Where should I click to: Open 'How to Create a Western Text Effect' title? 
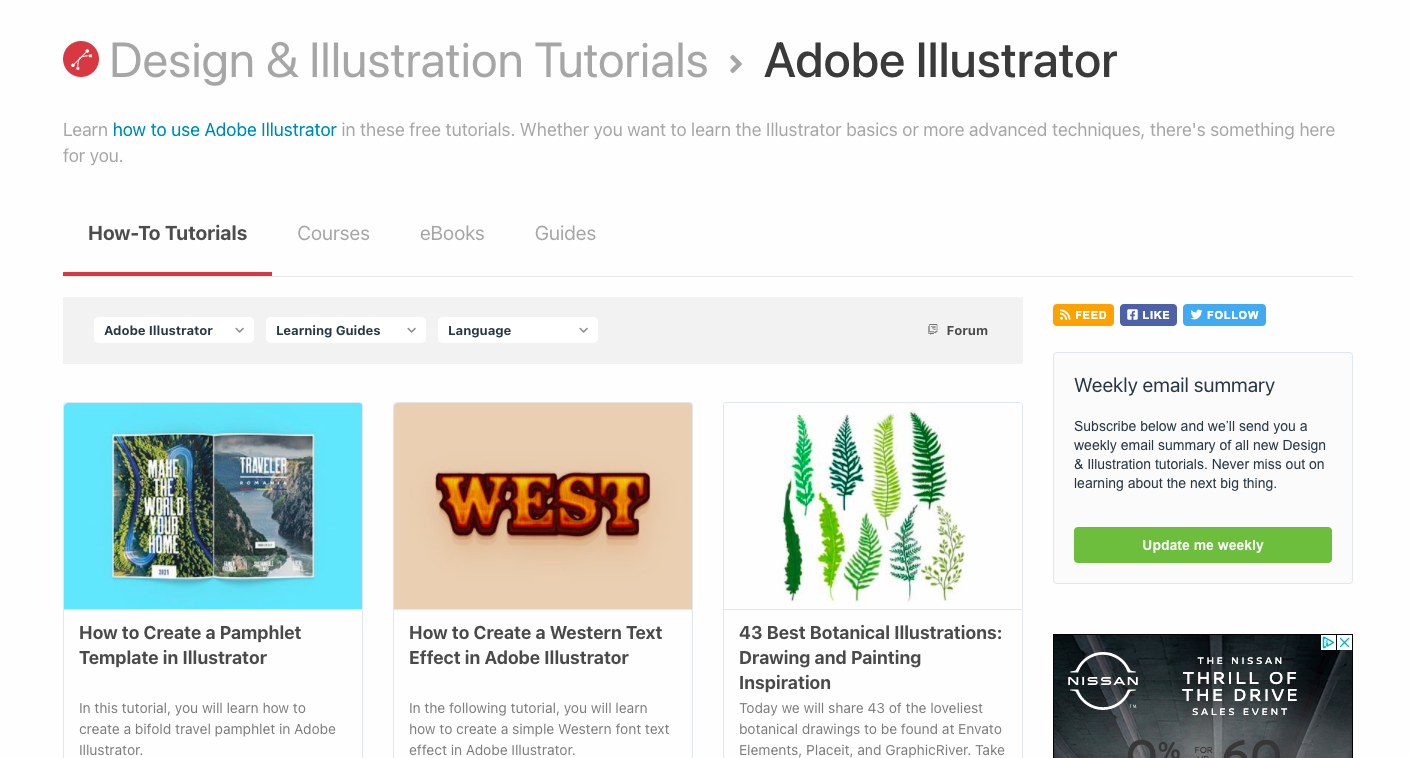[535, 645]
